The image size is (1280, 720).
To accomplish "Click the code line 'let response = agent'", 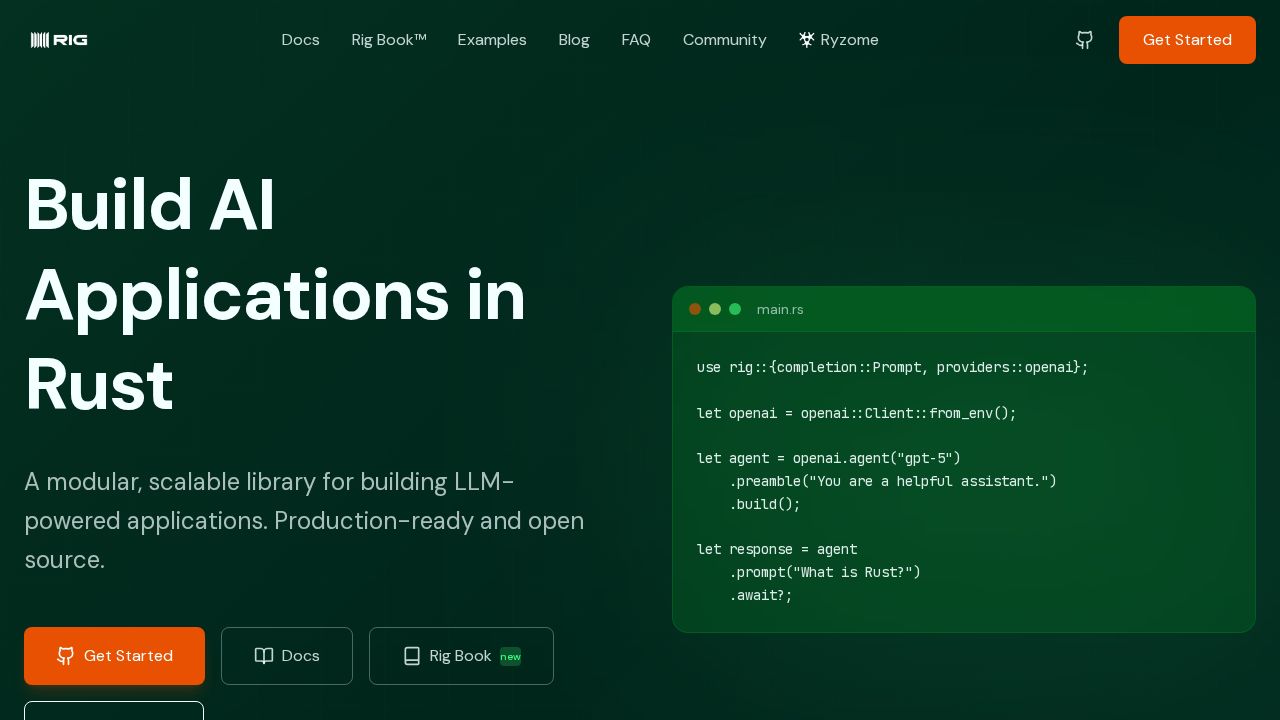I will coord(777,549).
